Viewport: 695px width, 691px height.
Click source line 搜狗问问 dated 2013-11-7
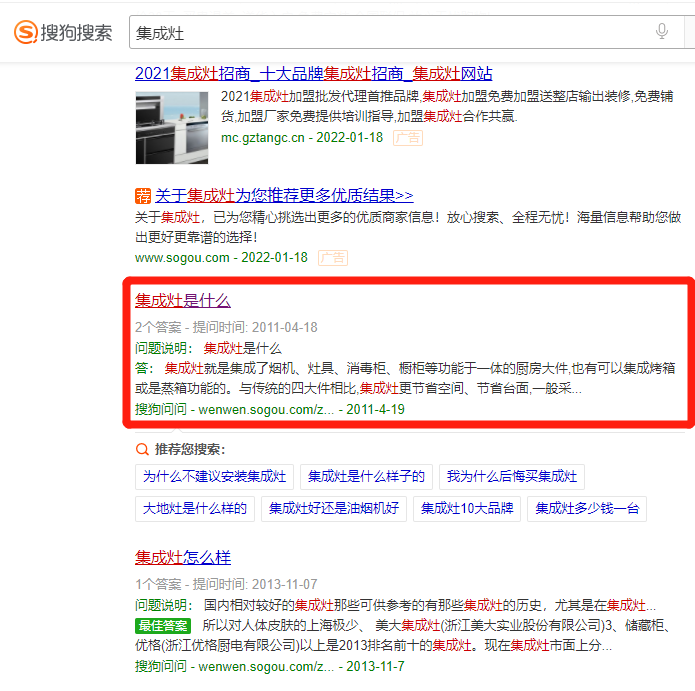pyautogui.click(x=269, y=666)
